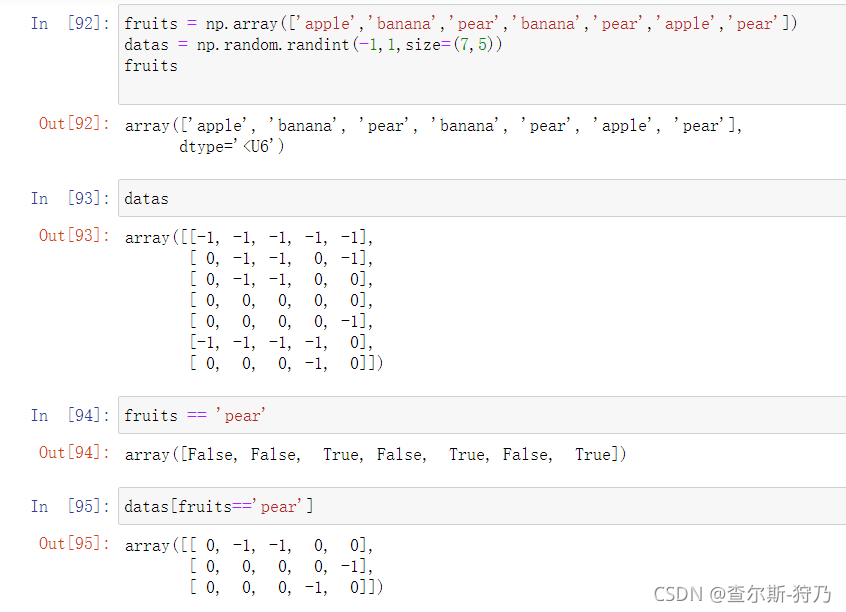Click the In [95] prompt label

pos(70,506)
